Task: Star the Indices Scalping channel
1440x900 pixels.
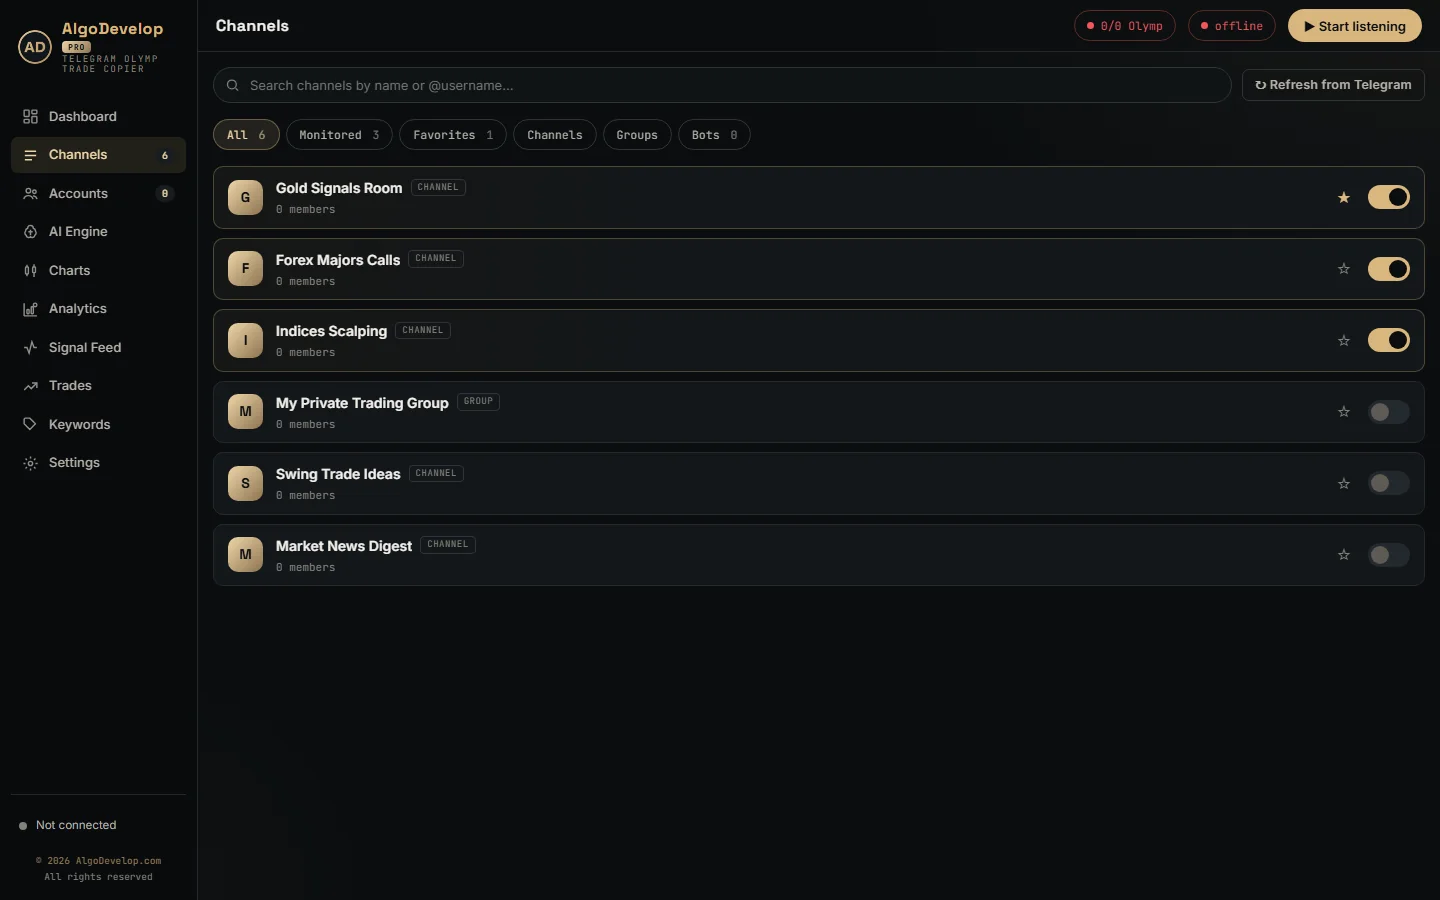Action: coord(1344,341)
